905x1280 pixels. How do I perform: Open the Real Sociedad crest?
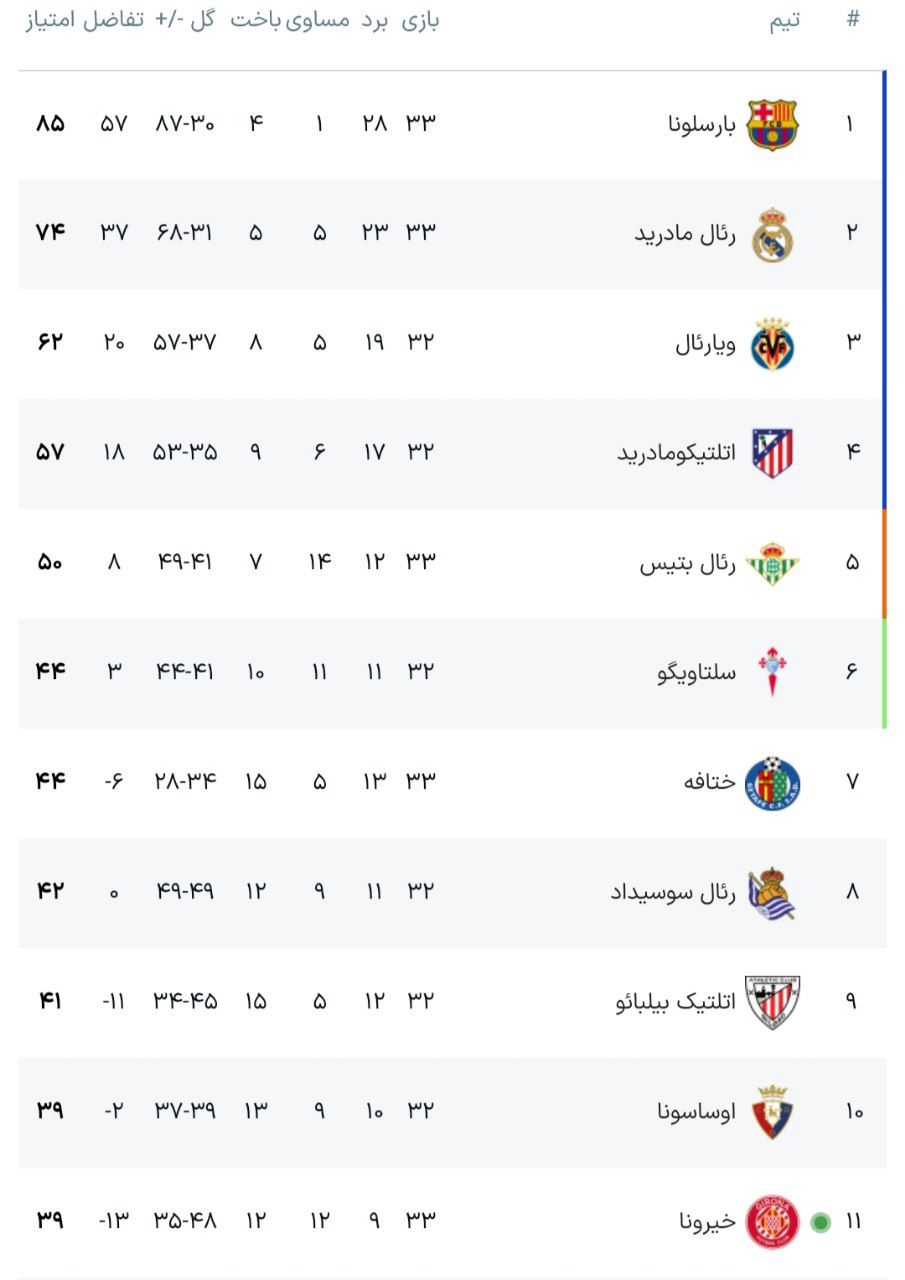773,892
